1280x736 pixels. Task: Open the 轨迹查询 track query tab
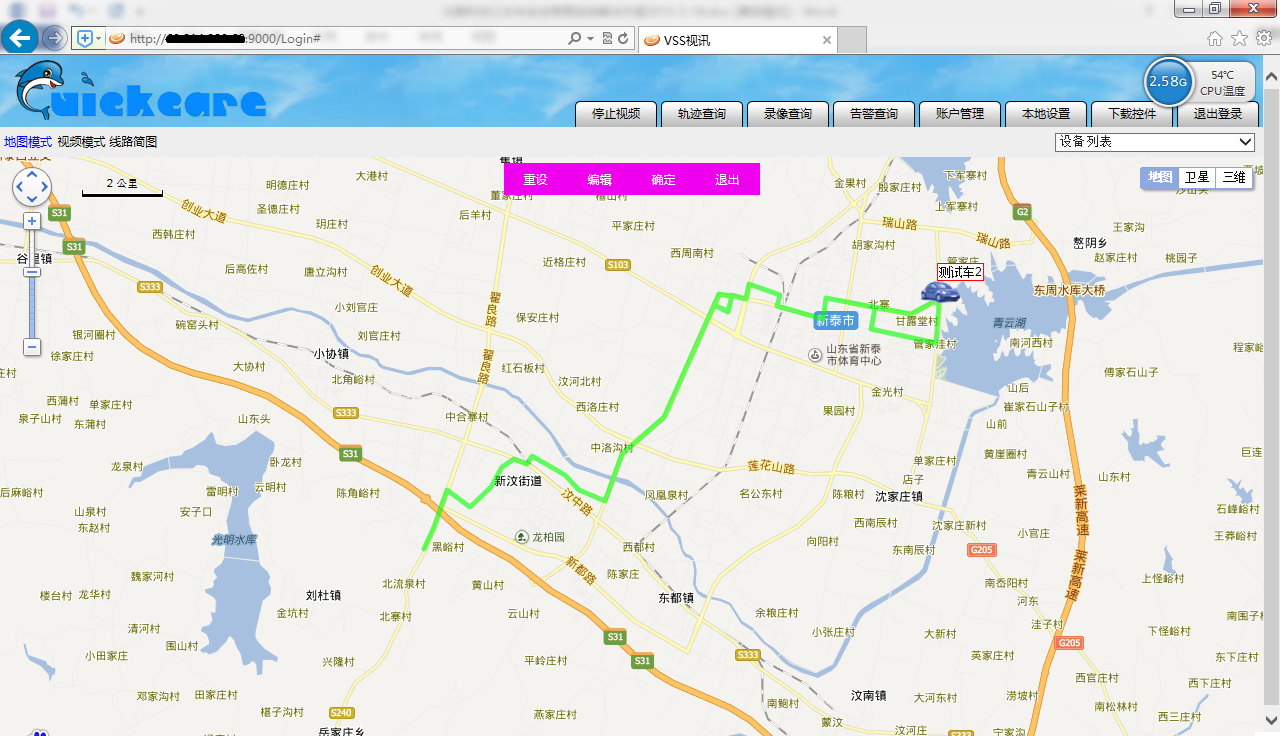(701, 114)
